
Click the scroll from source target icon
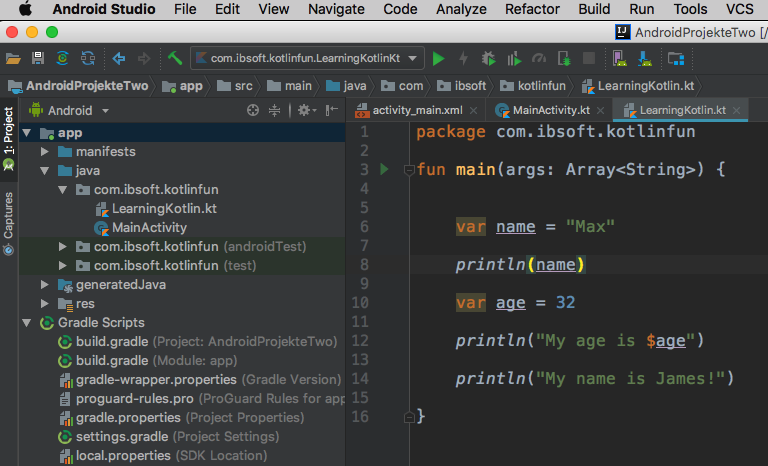[x=252, y=110]
